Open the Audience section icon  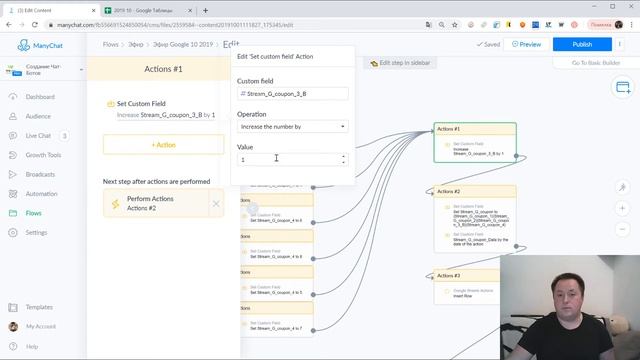[13, 116]
